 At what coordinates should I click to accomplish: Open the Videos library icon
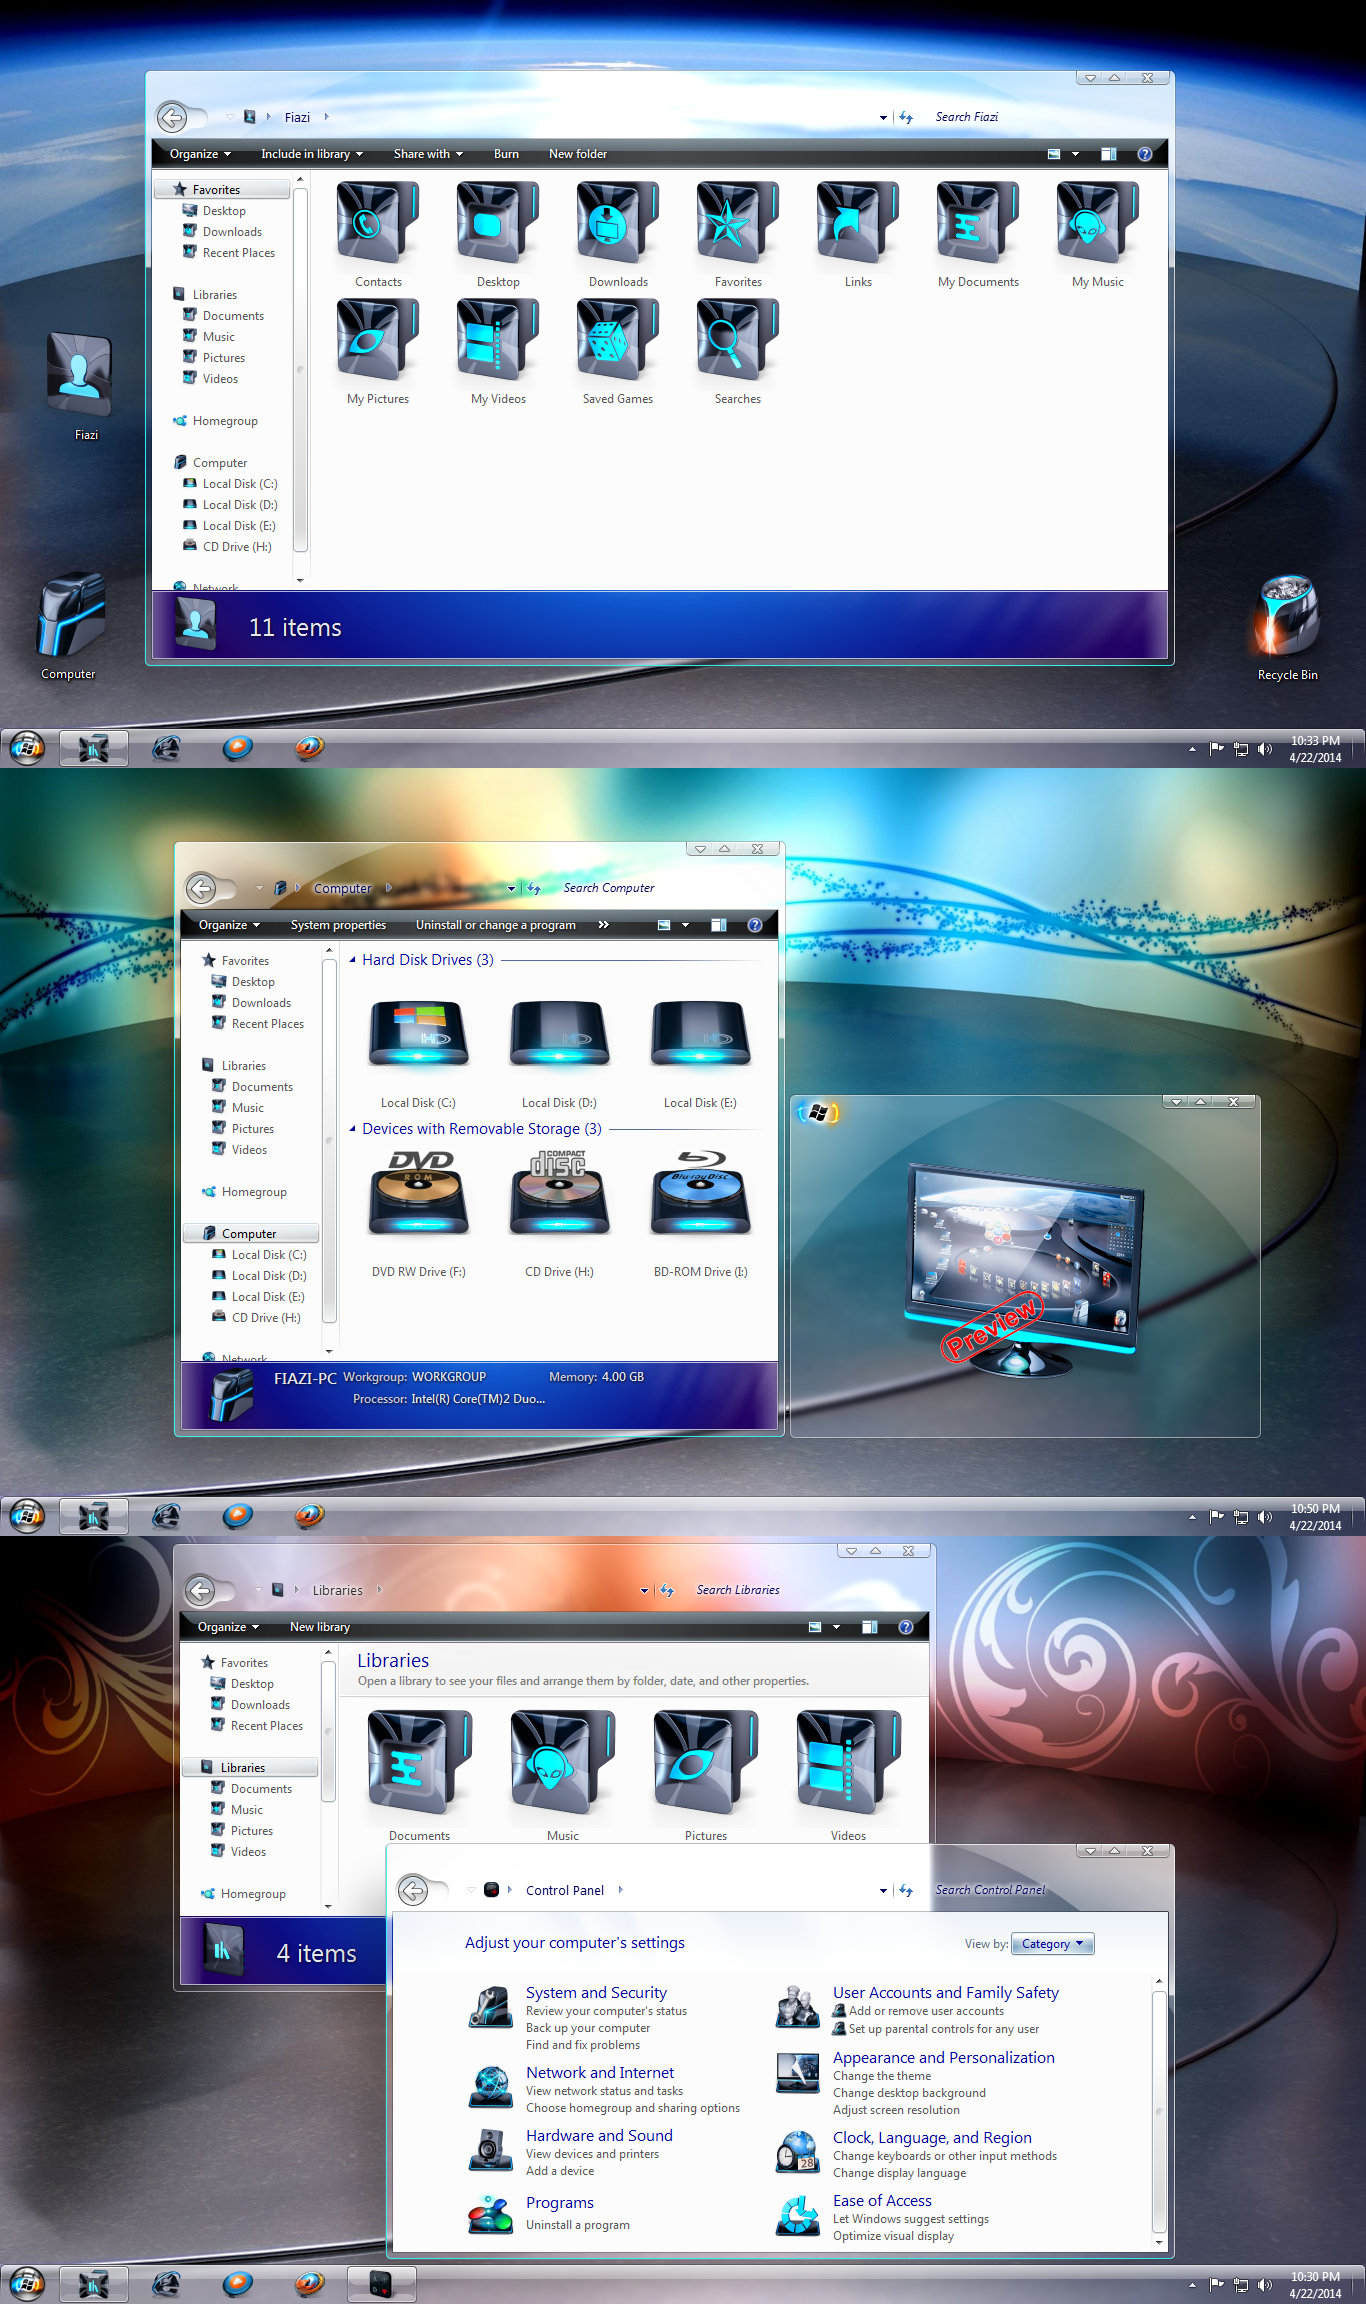[848, 1763]
